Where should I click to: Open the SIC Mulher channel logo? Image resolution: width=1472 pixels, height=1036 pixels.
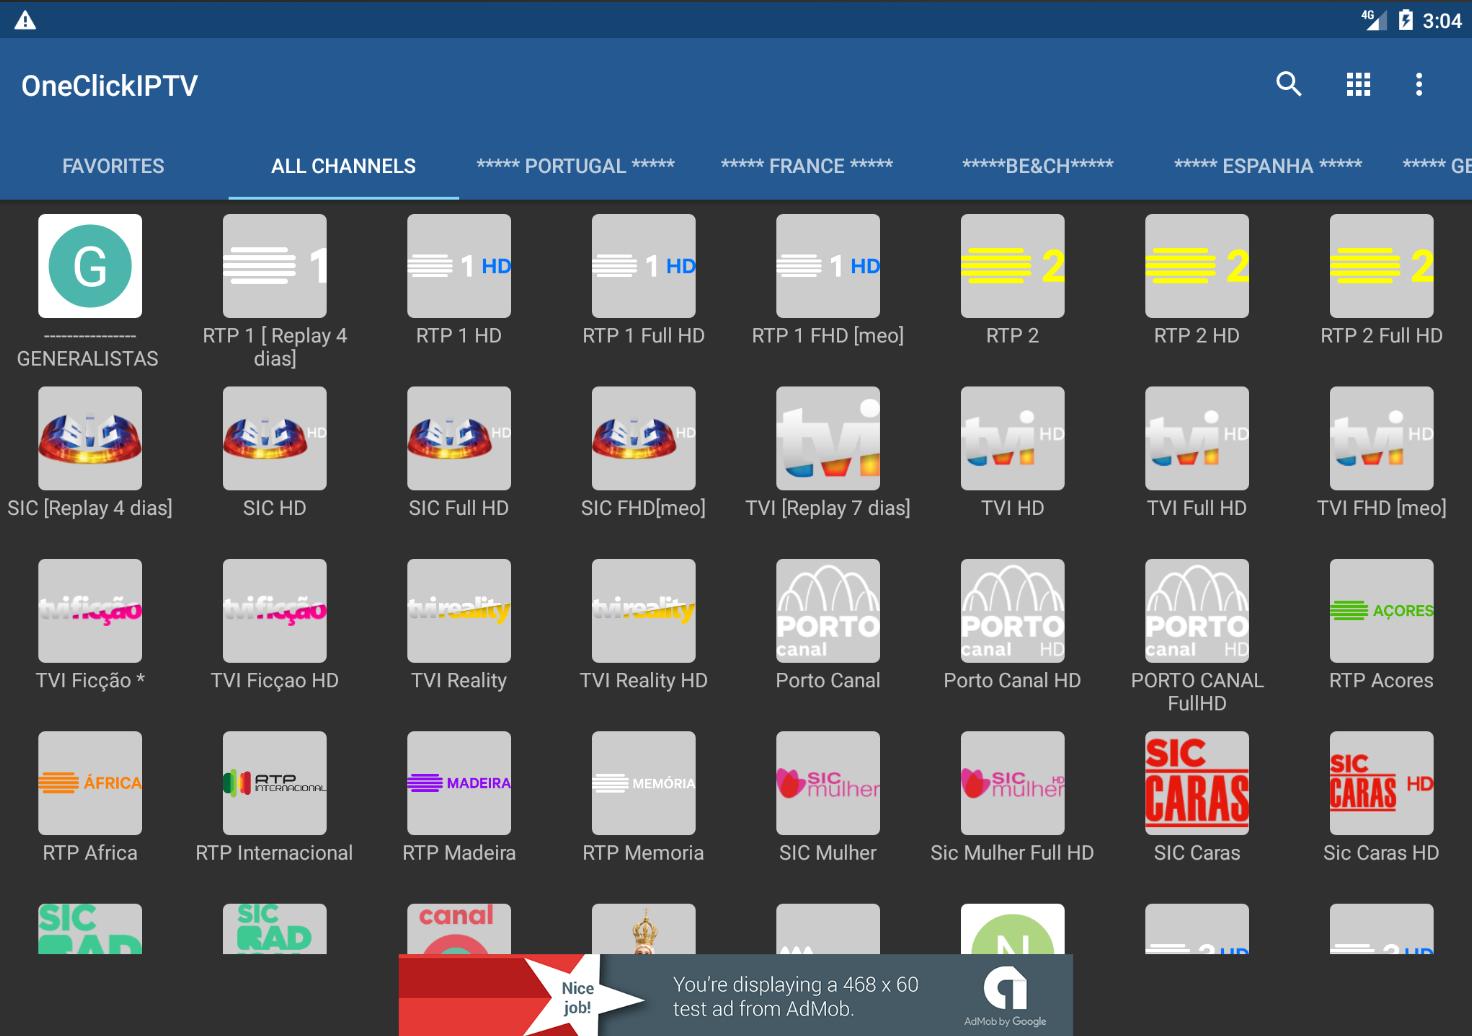pos(828,783)
